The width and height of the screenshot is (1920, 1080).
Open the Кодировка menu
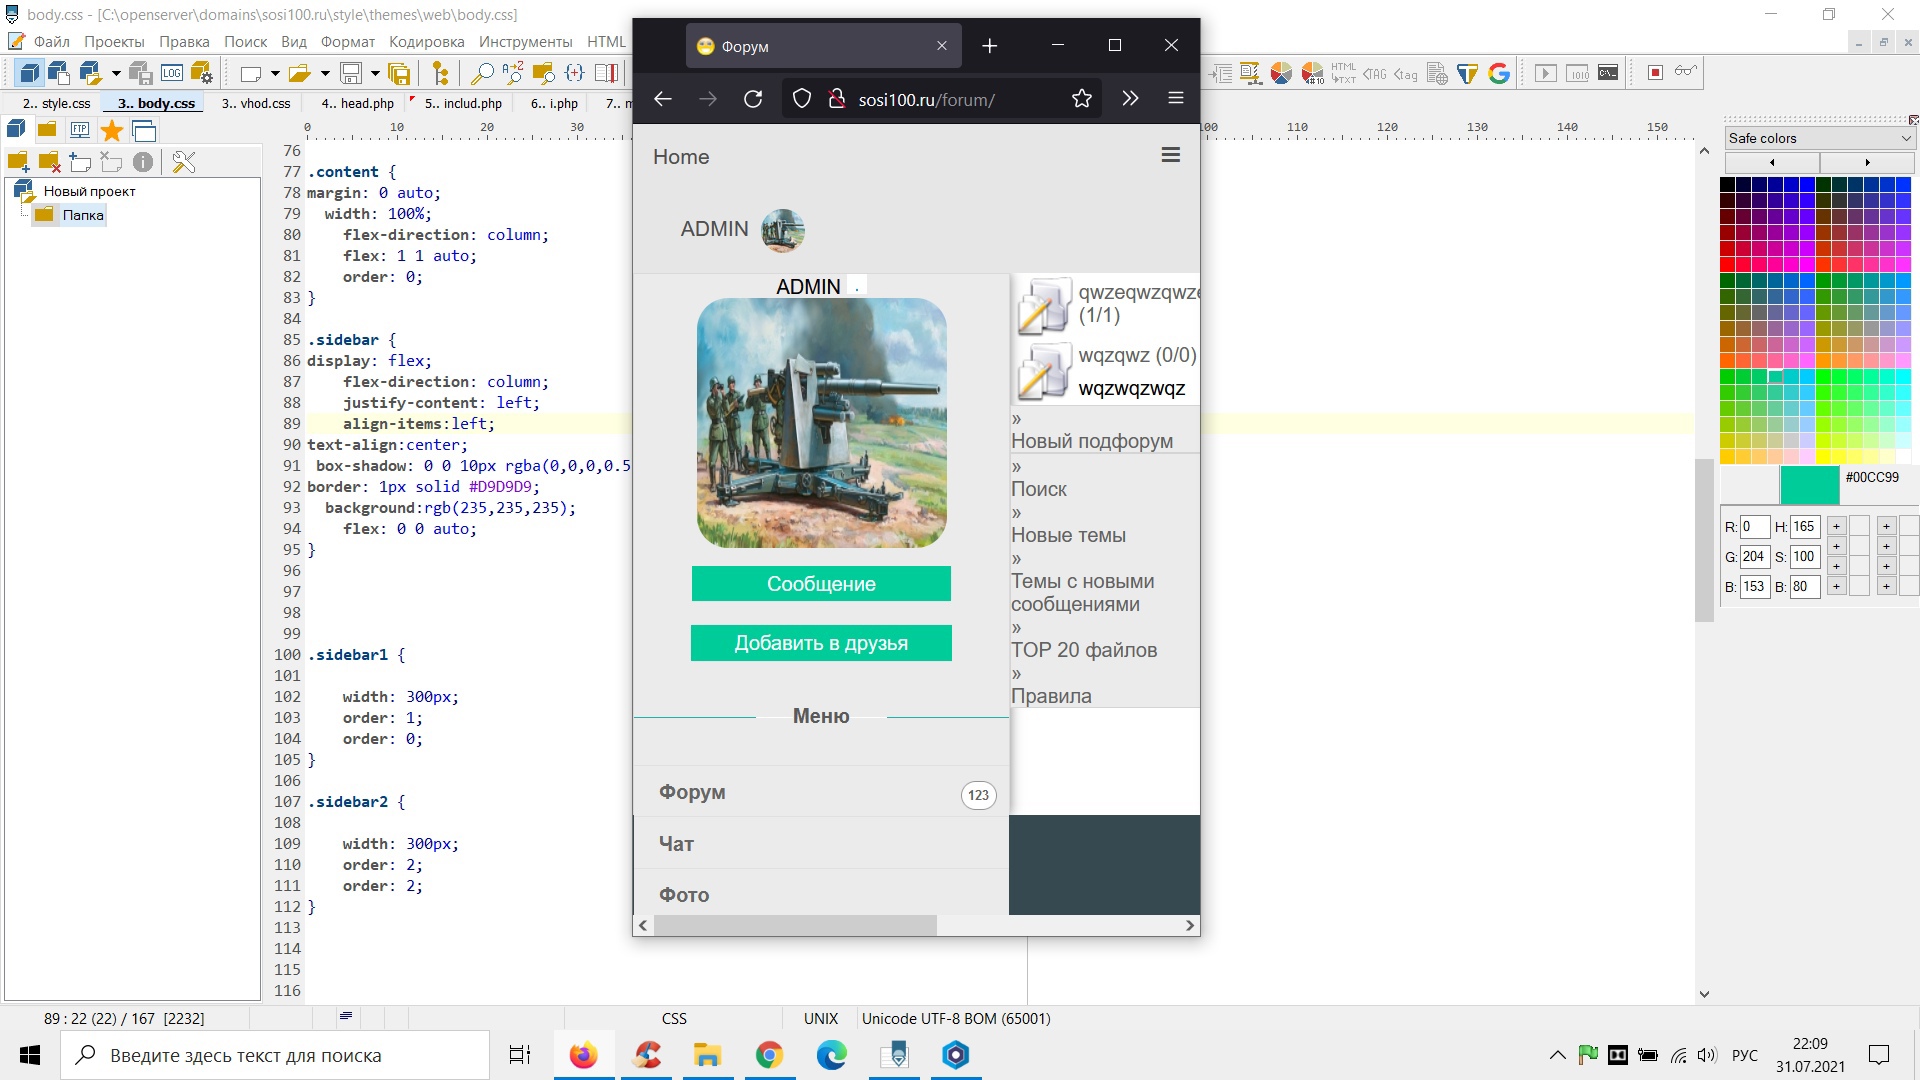coord(426,41)
